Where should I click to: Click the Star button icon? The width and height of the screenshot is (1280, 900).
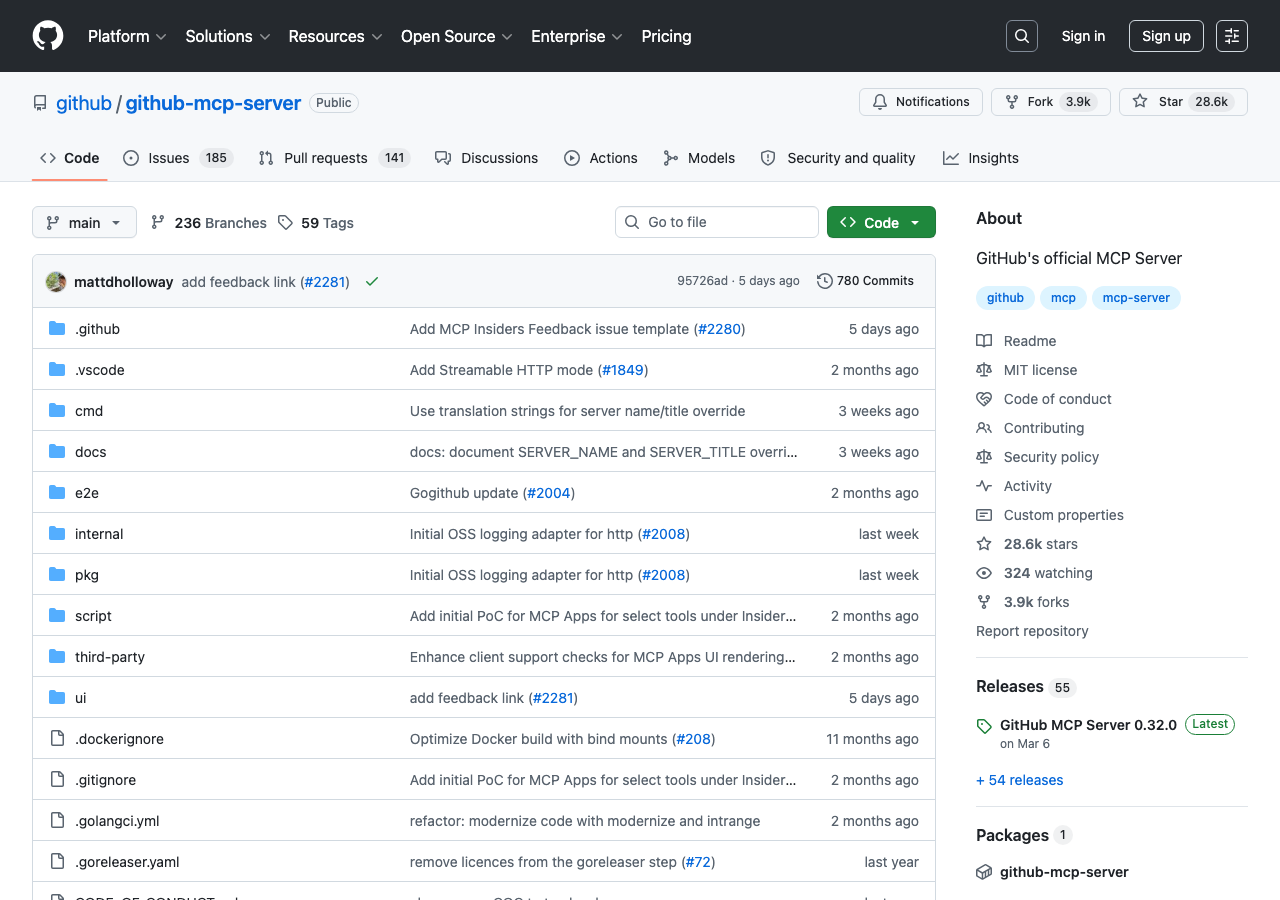(1140, 102)
